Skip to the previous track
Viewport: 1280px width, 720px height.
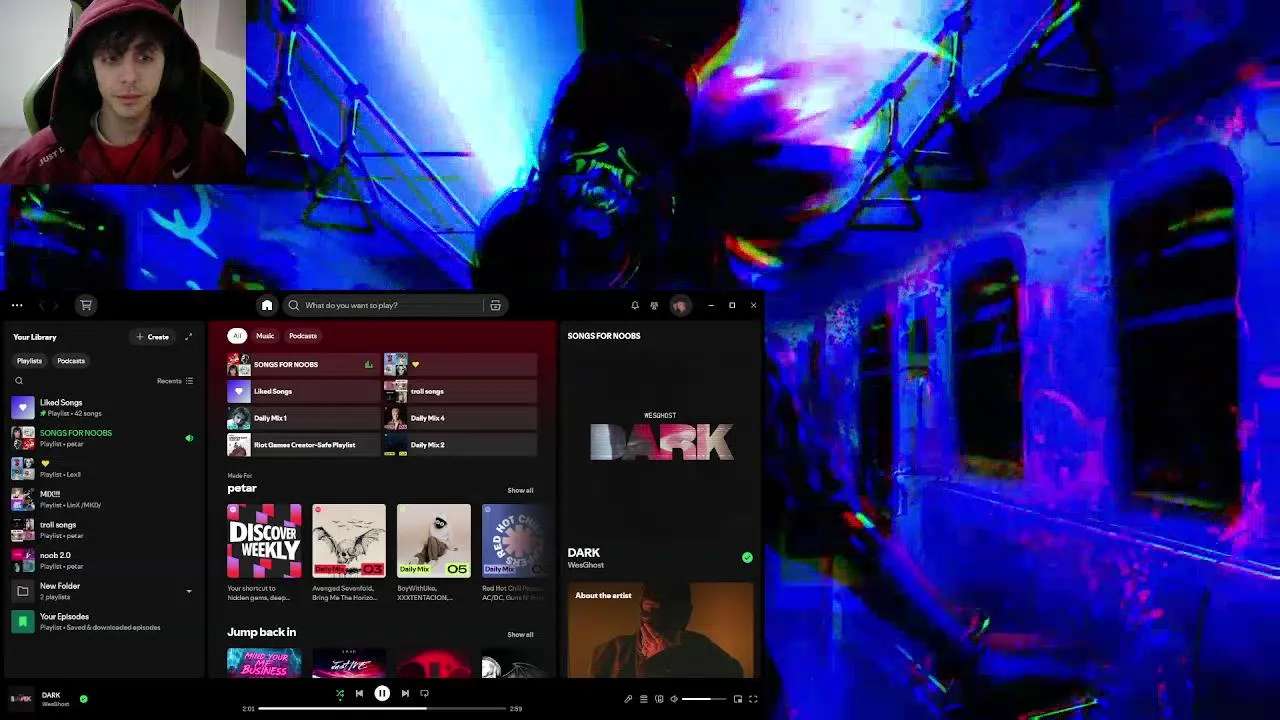pos(359,693)
